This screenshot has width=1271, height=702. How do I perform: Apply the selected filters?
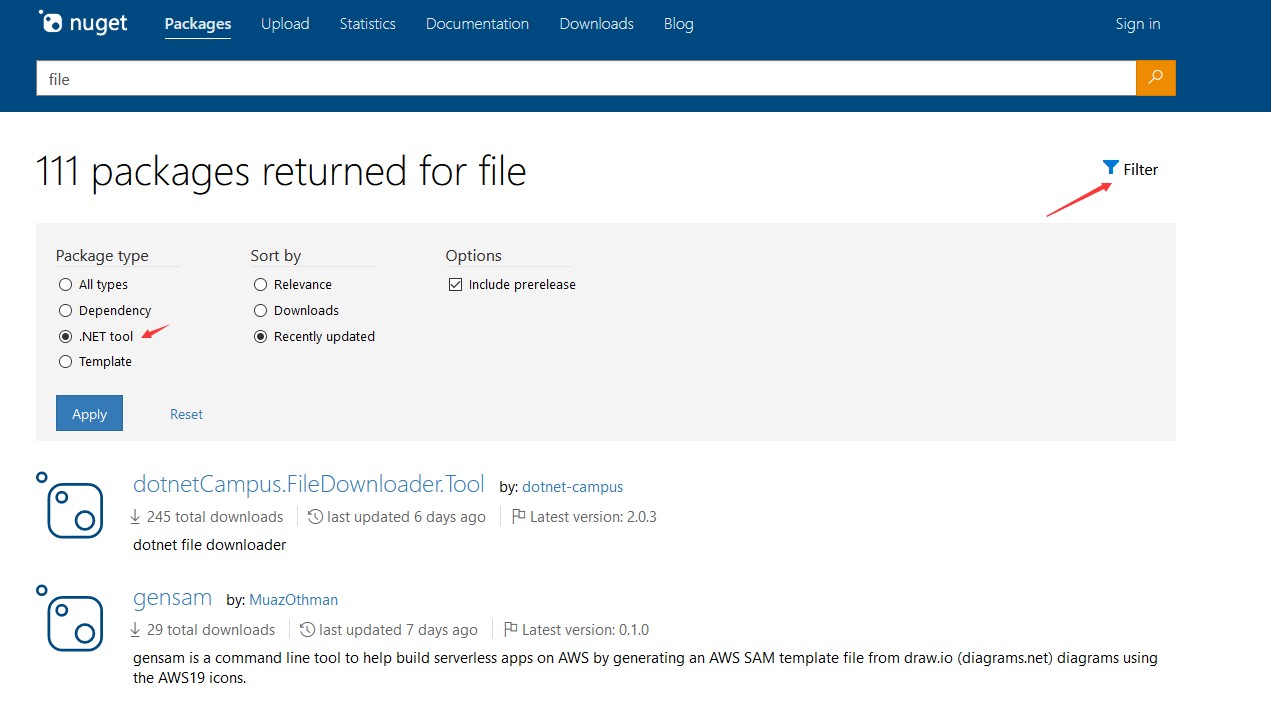[89, 413]
